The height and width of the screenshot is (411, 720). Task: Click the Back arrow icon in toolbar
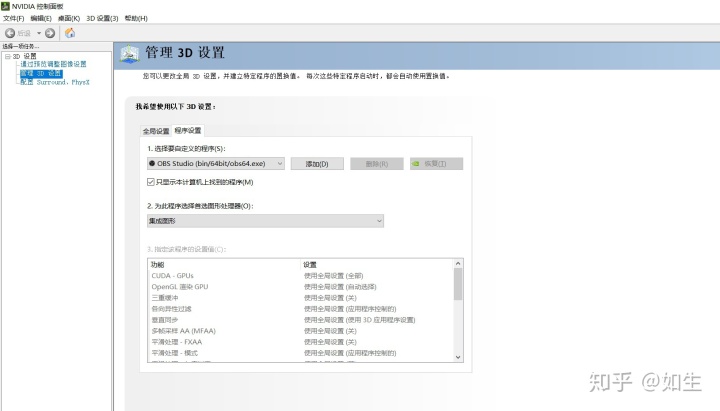pyautogui.click(x=10, y=33)
